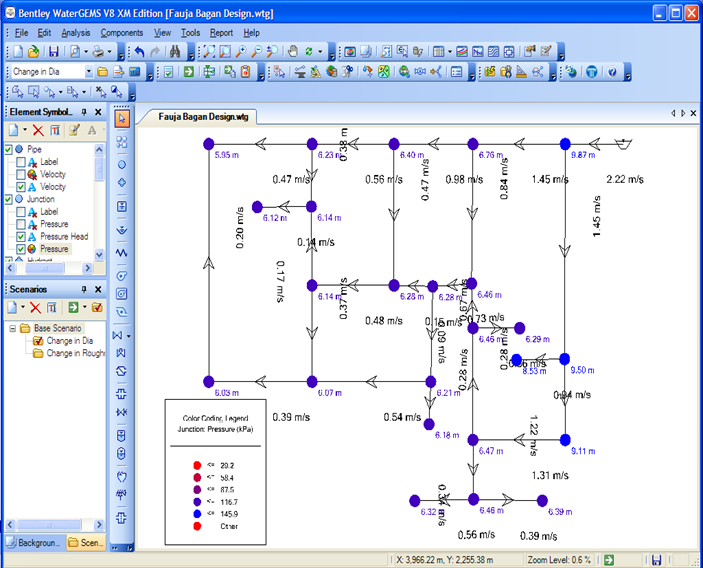The image size is (703, 568).
Task: Close the Scenarios panel
Action: click(x=98, y=288)
